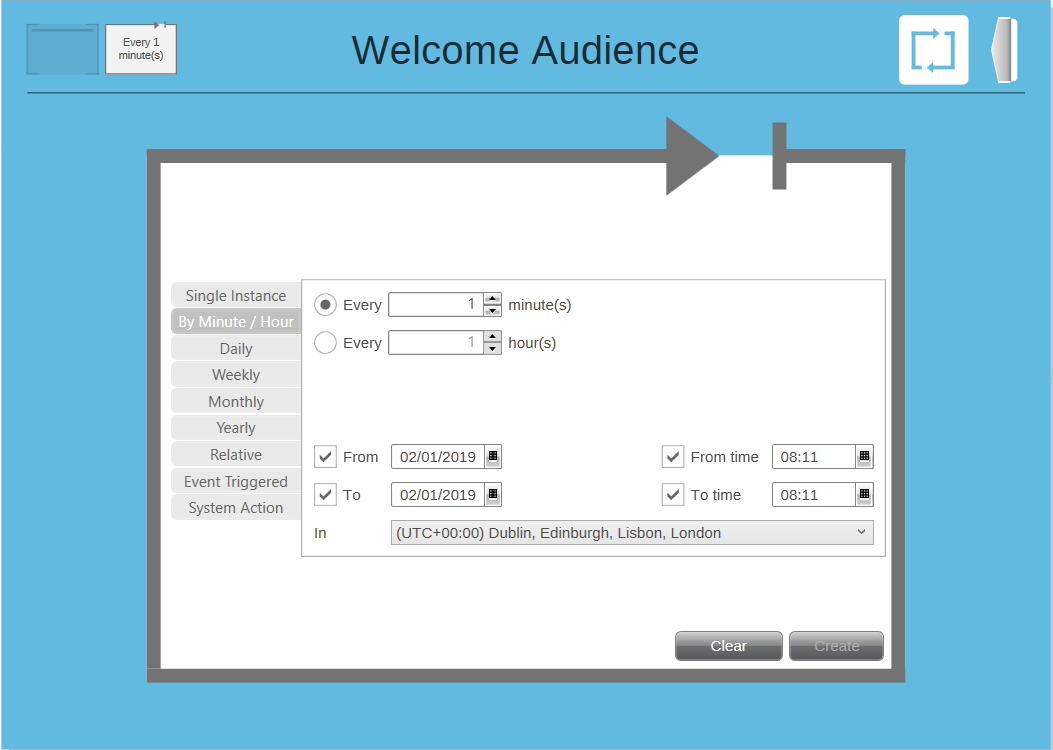Screen dimensions: 1053x750
Task: Switch to the Event Triggered tab
Action: pos(236,481)
